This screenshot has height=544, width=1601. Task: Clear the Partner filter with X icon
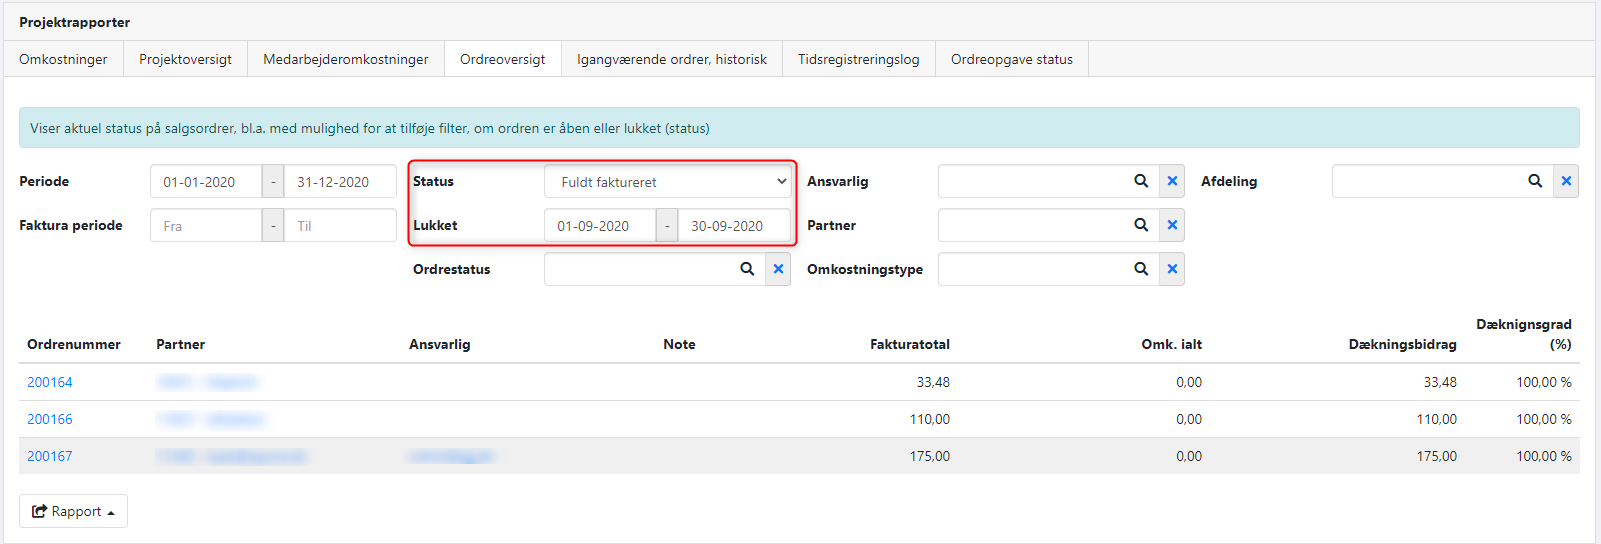(1172, 225)
